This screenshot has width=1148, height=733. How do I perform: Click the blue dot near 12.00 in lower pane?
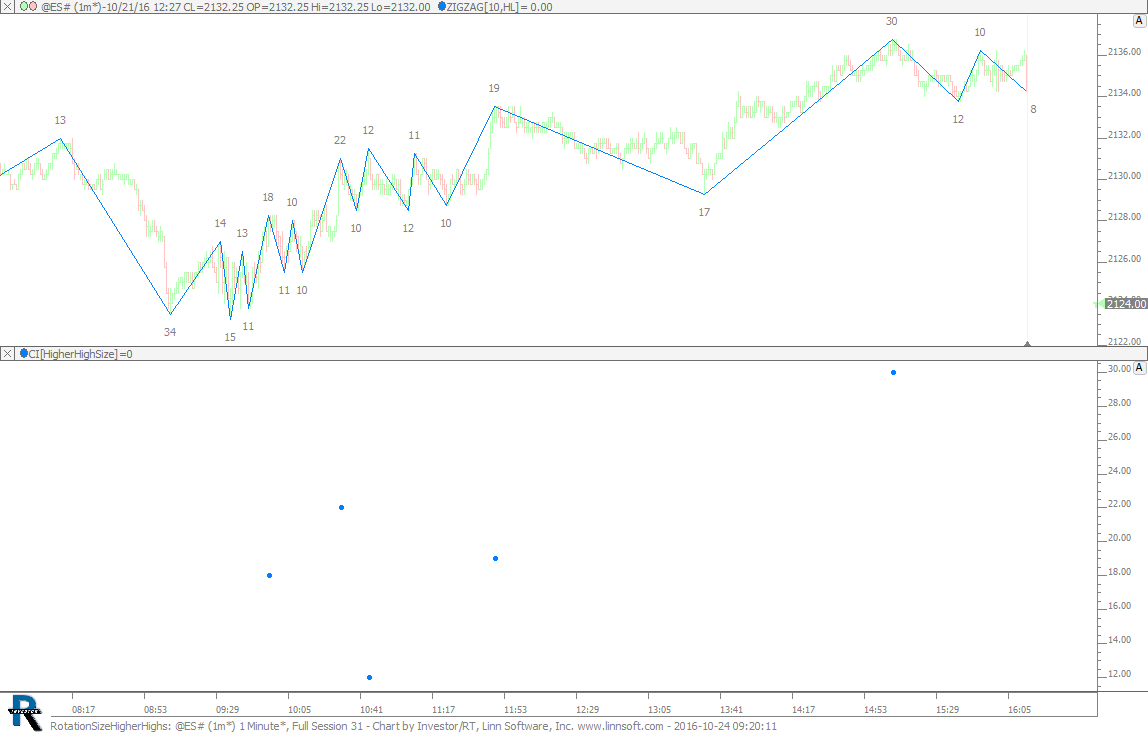click(369, 677)
